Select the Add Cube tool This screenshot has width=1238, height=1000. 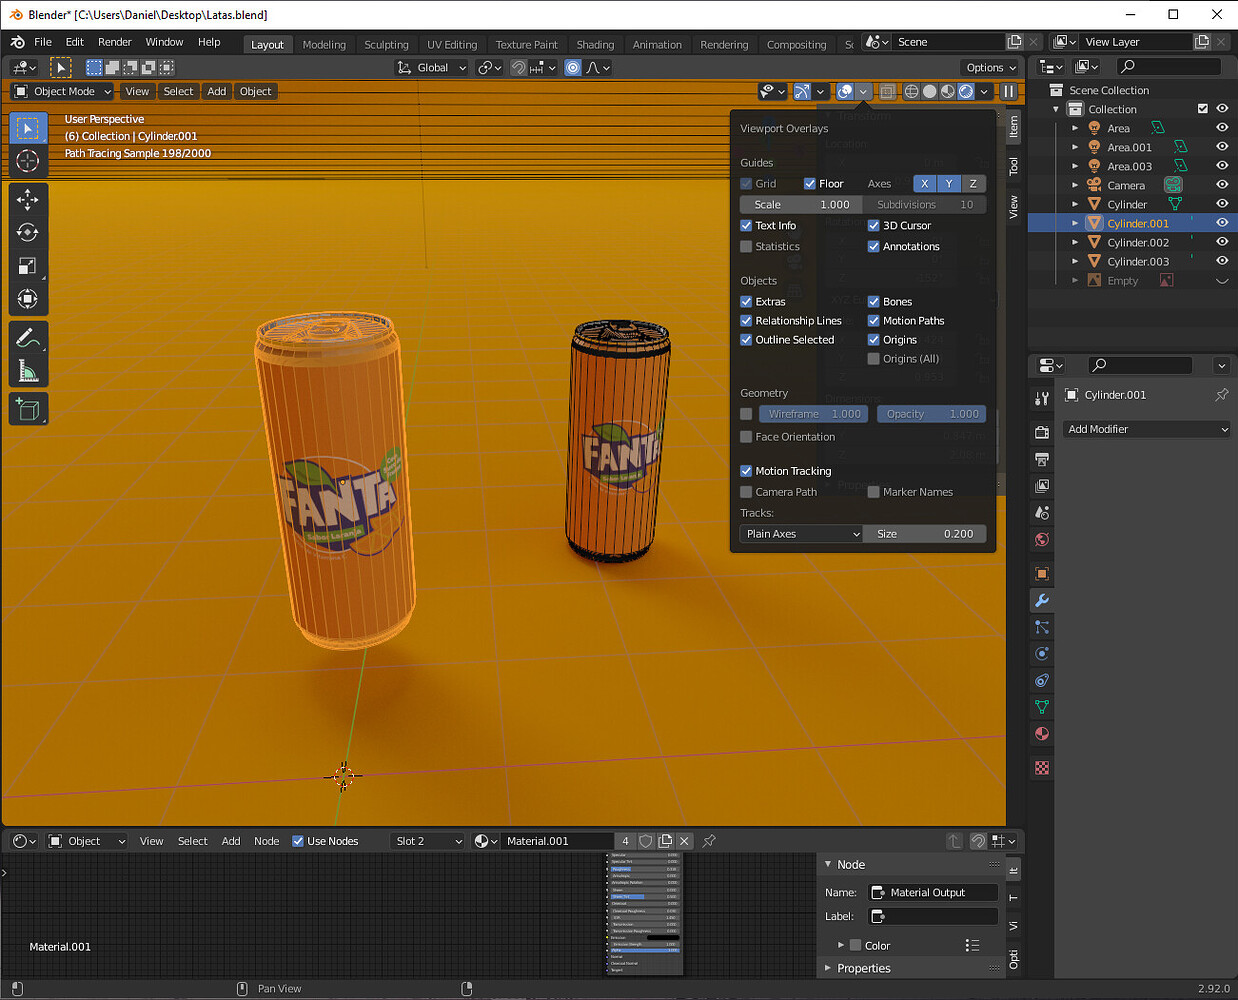pos(28,409)
